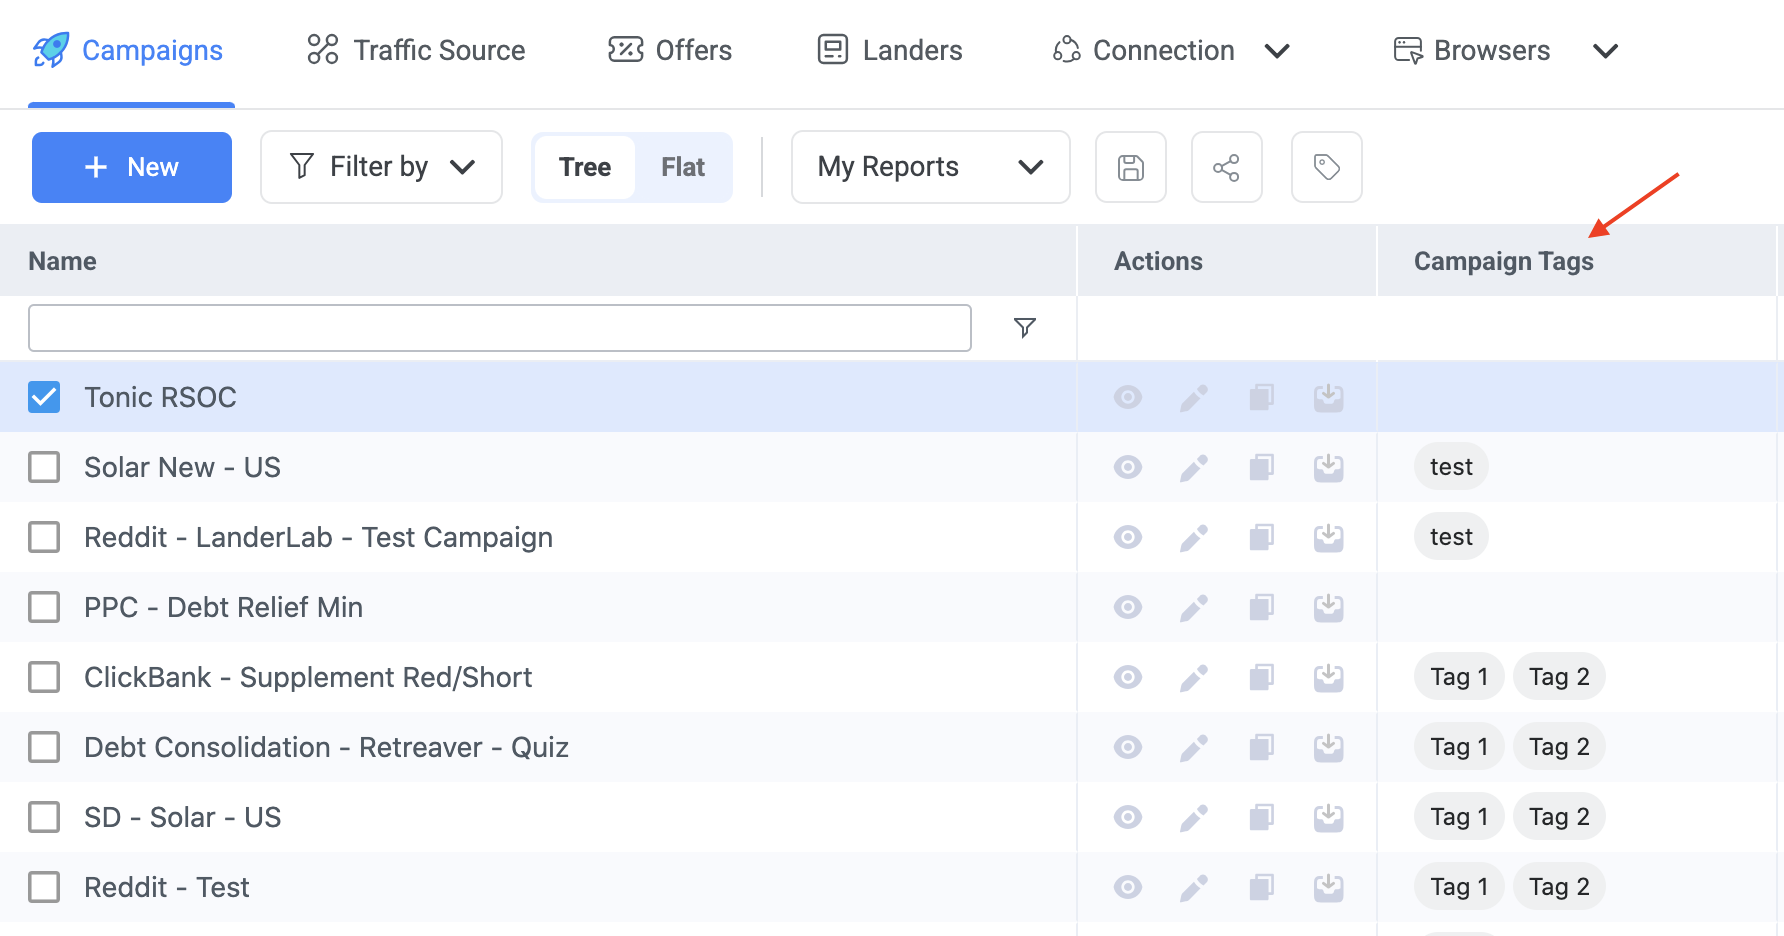
Task: Open the Filter by dropdown
Action: pyautogui.click(x=381, y=167)
